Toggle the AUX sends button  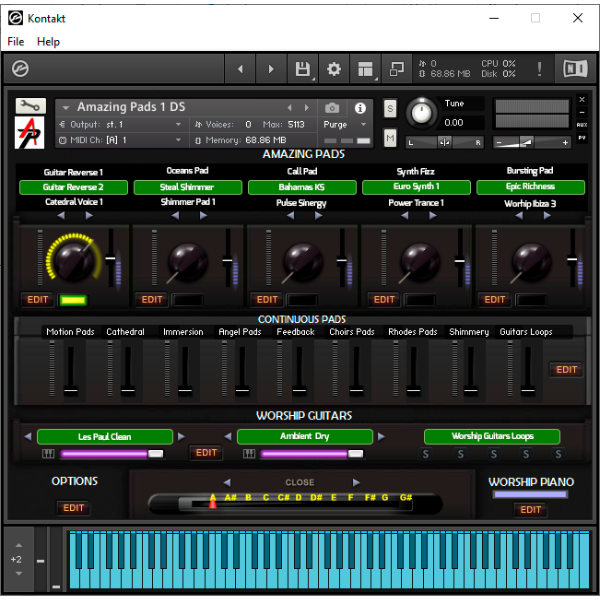coord(582,125)
